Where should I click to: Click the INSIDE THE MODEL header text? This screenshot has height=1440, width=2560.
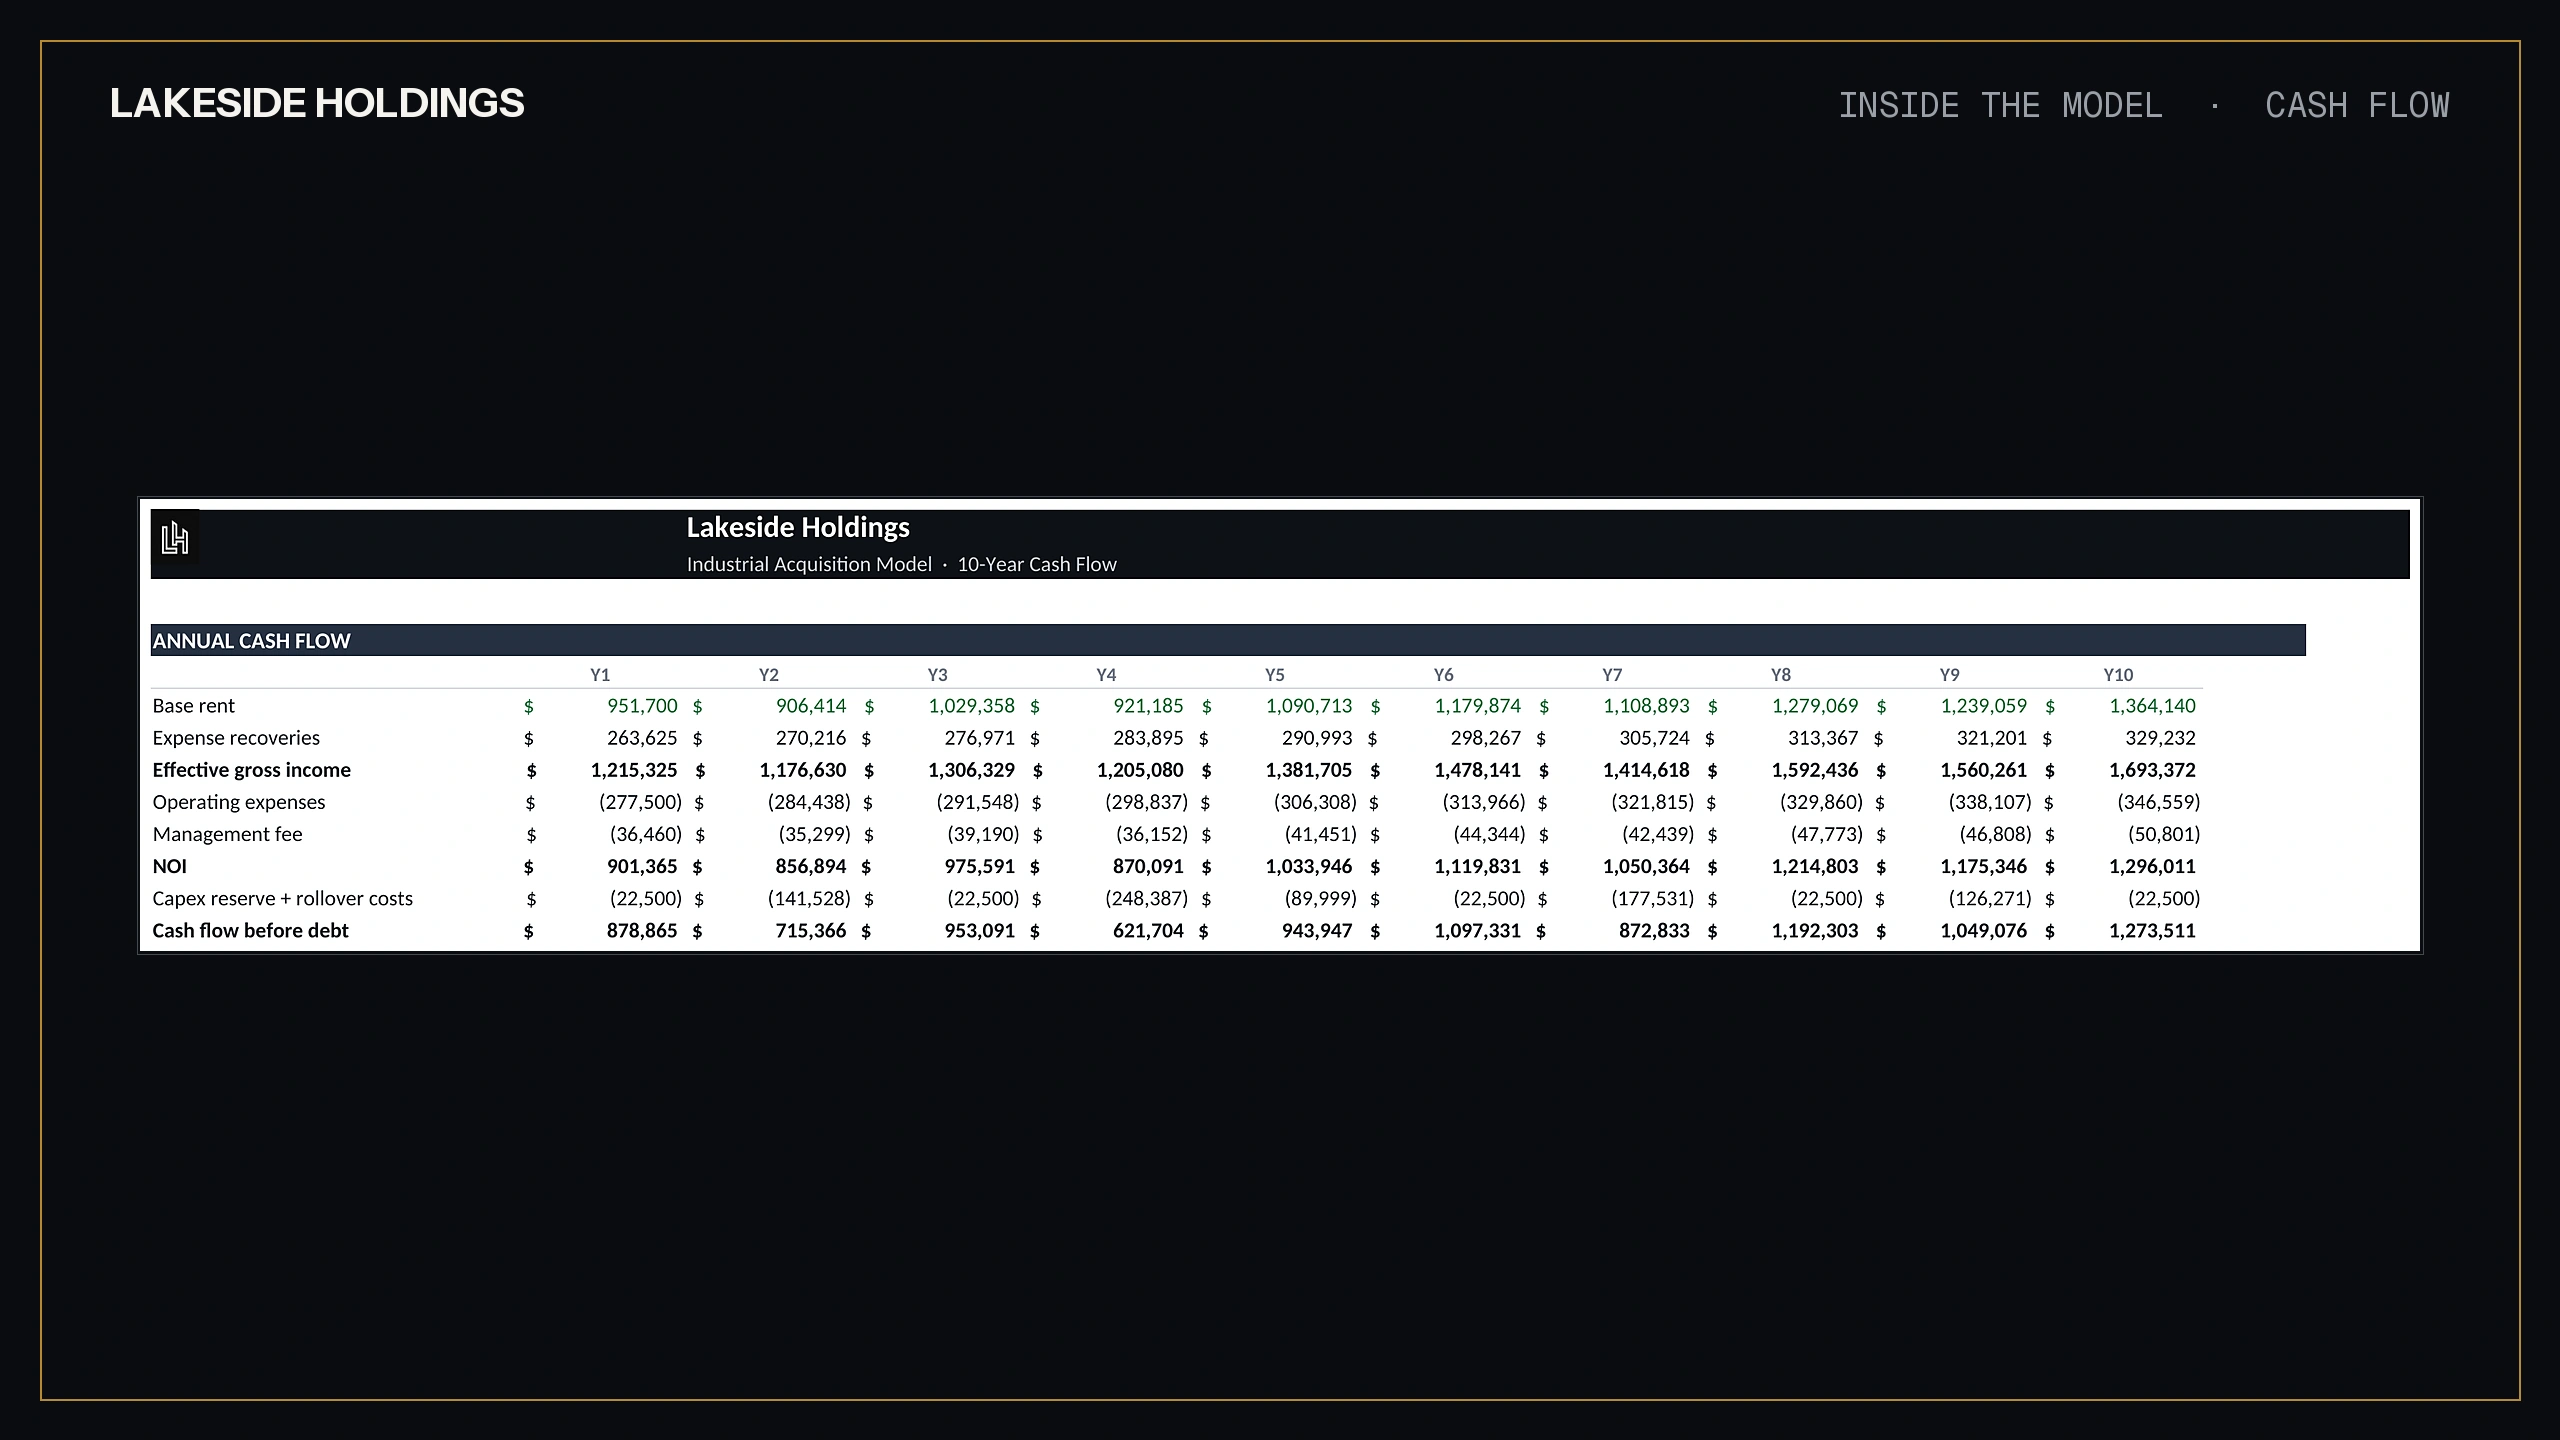click(2000, 105)
